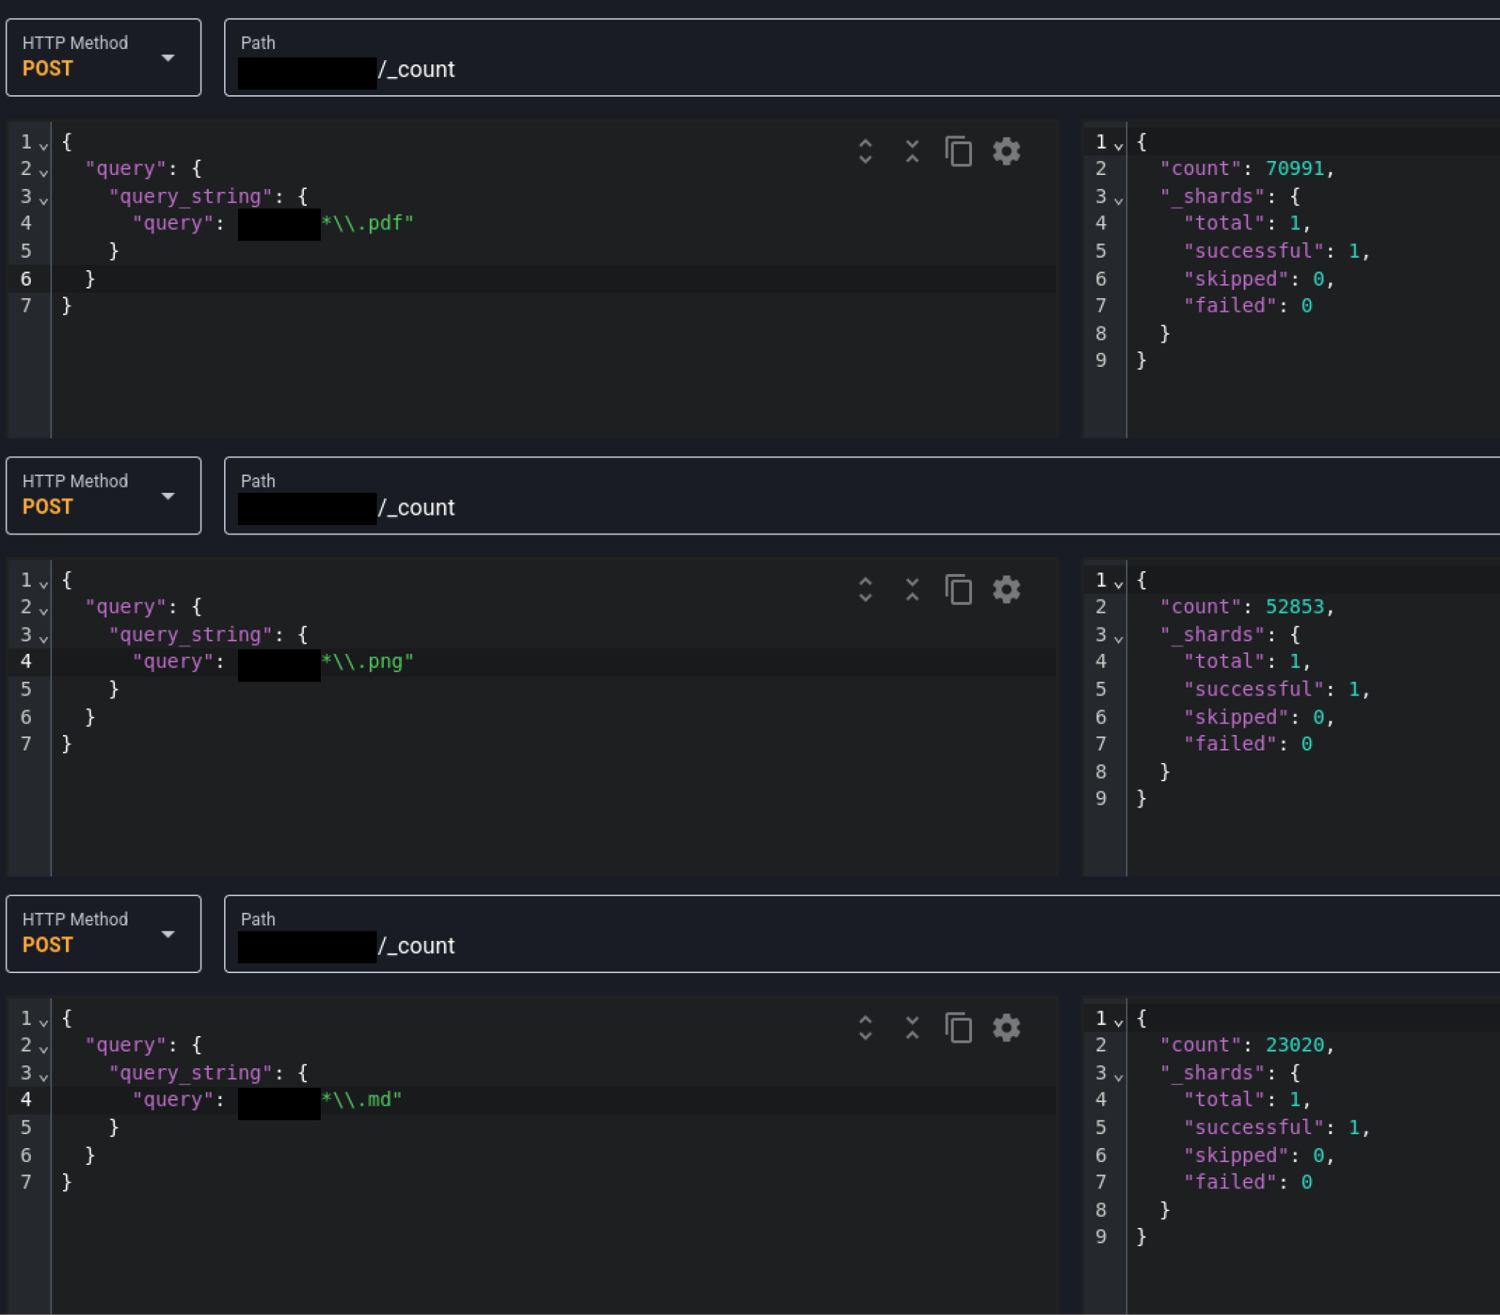The width and height of the screenshot is (1500, 1315).
Task: Focus the Path field of the png request
Action: pyautogui.click(x=862, y=496)
